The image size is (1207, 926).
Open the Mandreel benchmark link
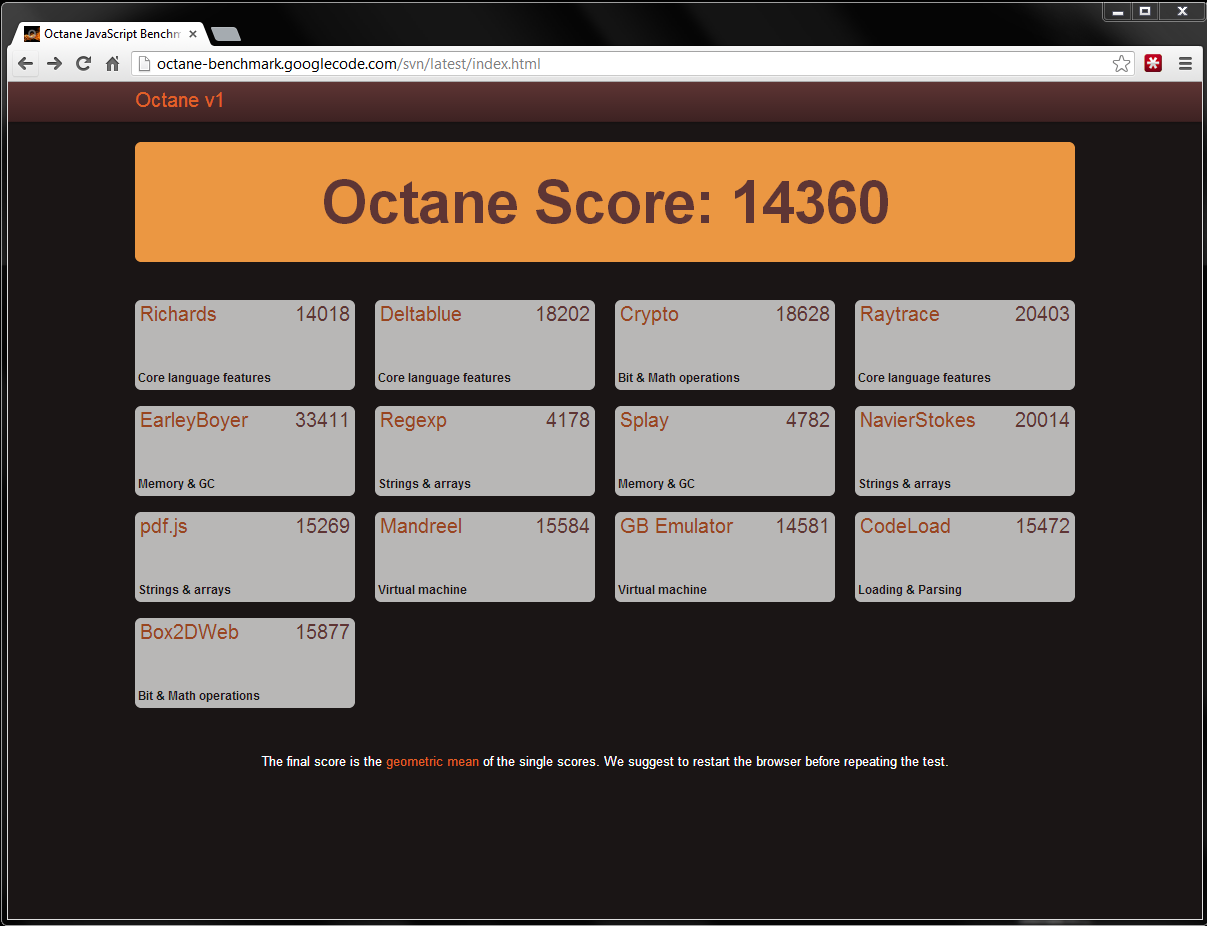pyautogui.click(x=420, y=526)
